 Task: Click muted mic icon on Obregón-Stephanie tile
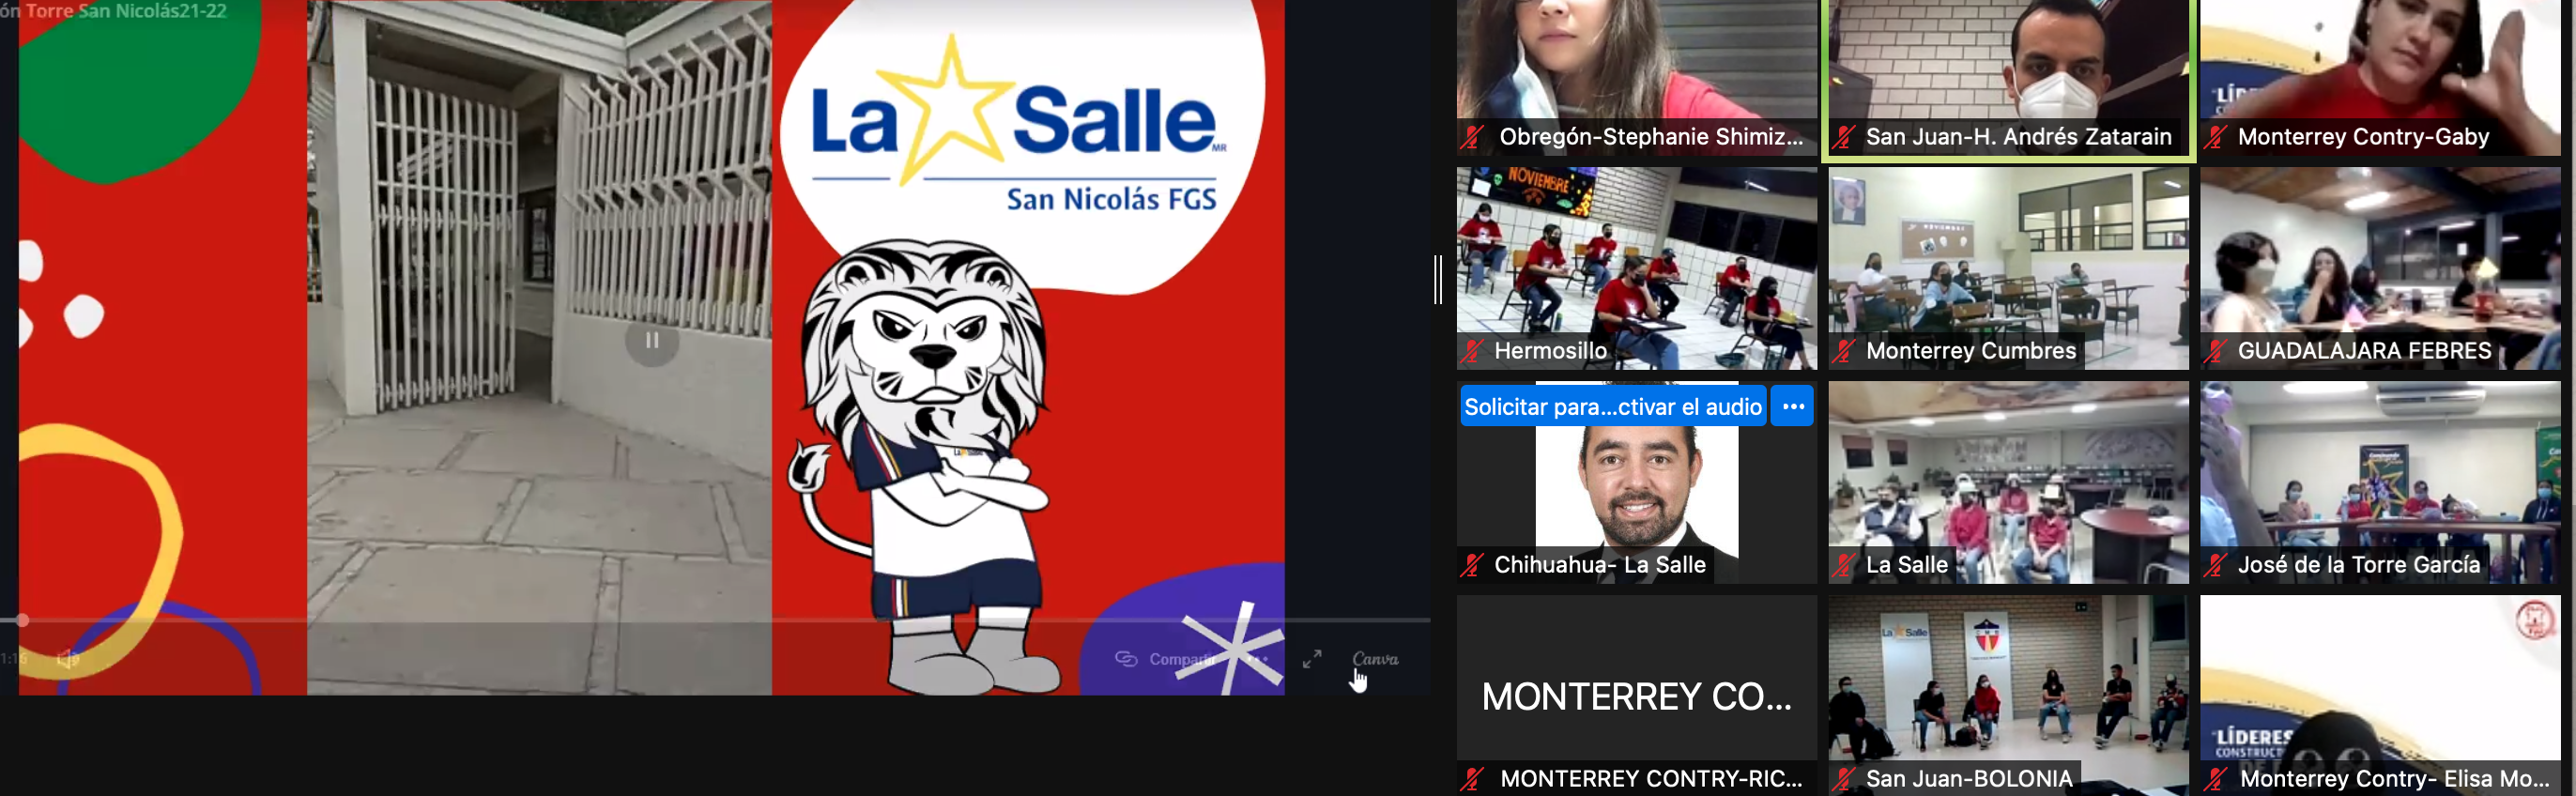click(x=1472, y=137)
